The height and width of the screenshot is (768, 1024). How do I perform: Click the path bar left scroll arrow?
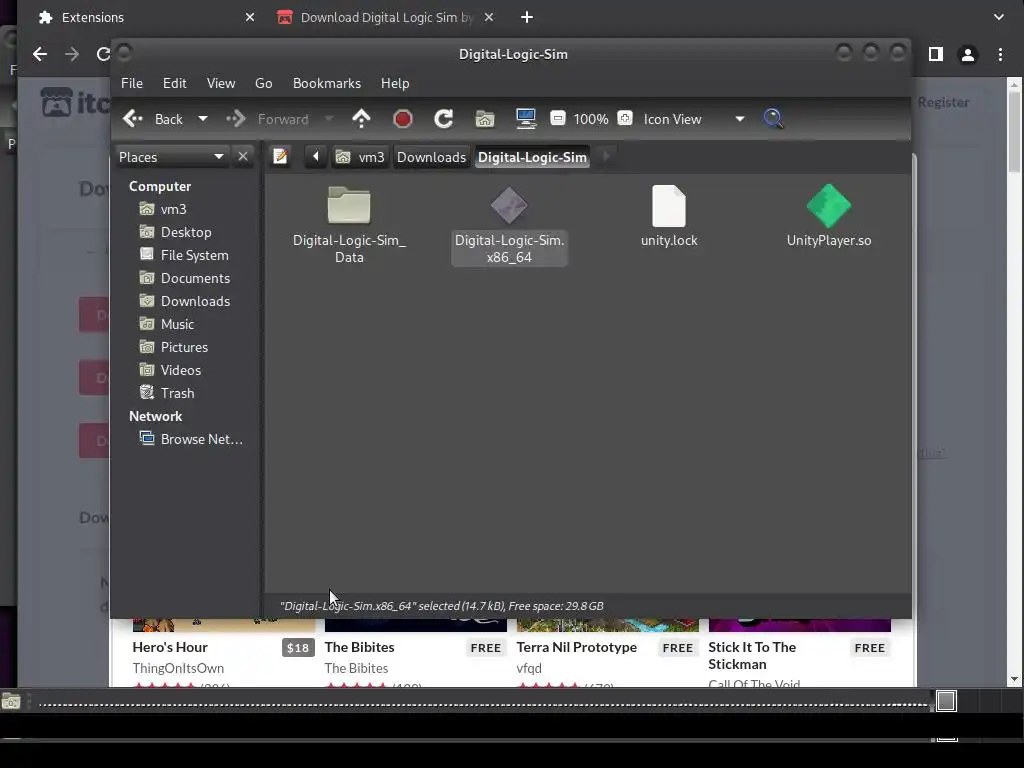pyautogui.click(x=316, y=156)
